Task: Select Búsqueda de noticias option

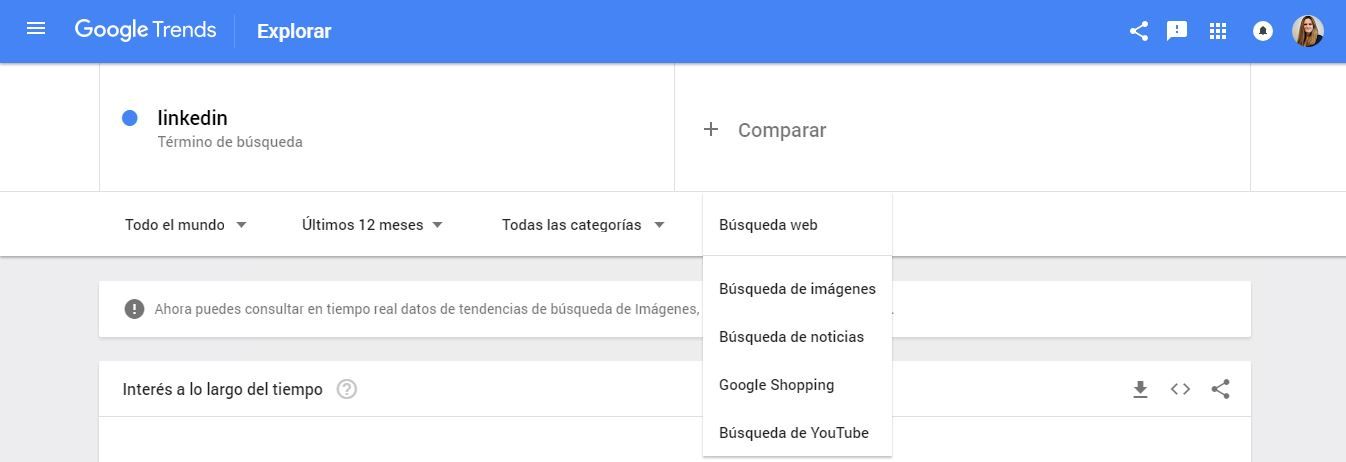Action: (x=791, y=337)
